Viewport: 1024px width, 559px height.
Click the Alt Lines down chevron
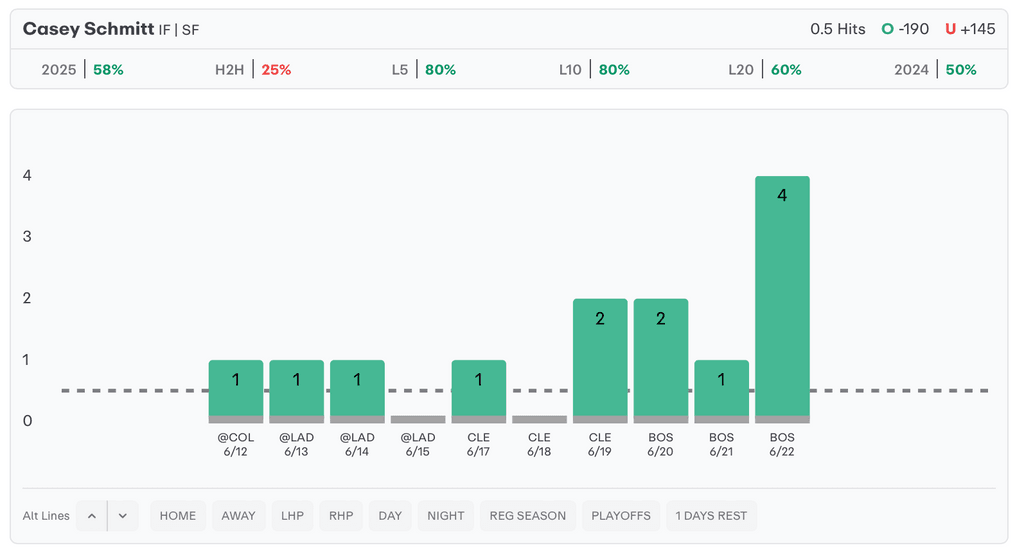tap(123, 516)
